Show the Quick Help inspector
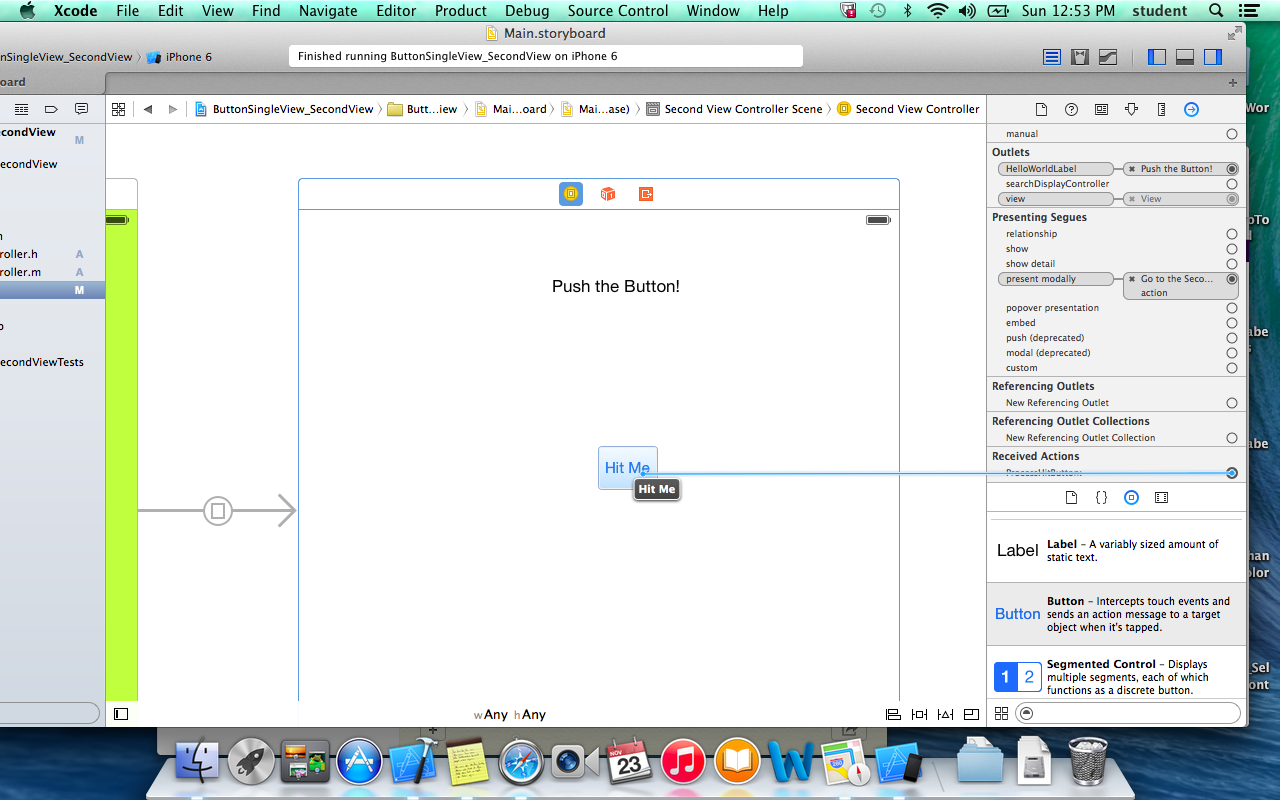 click(x=1071, y=110)
